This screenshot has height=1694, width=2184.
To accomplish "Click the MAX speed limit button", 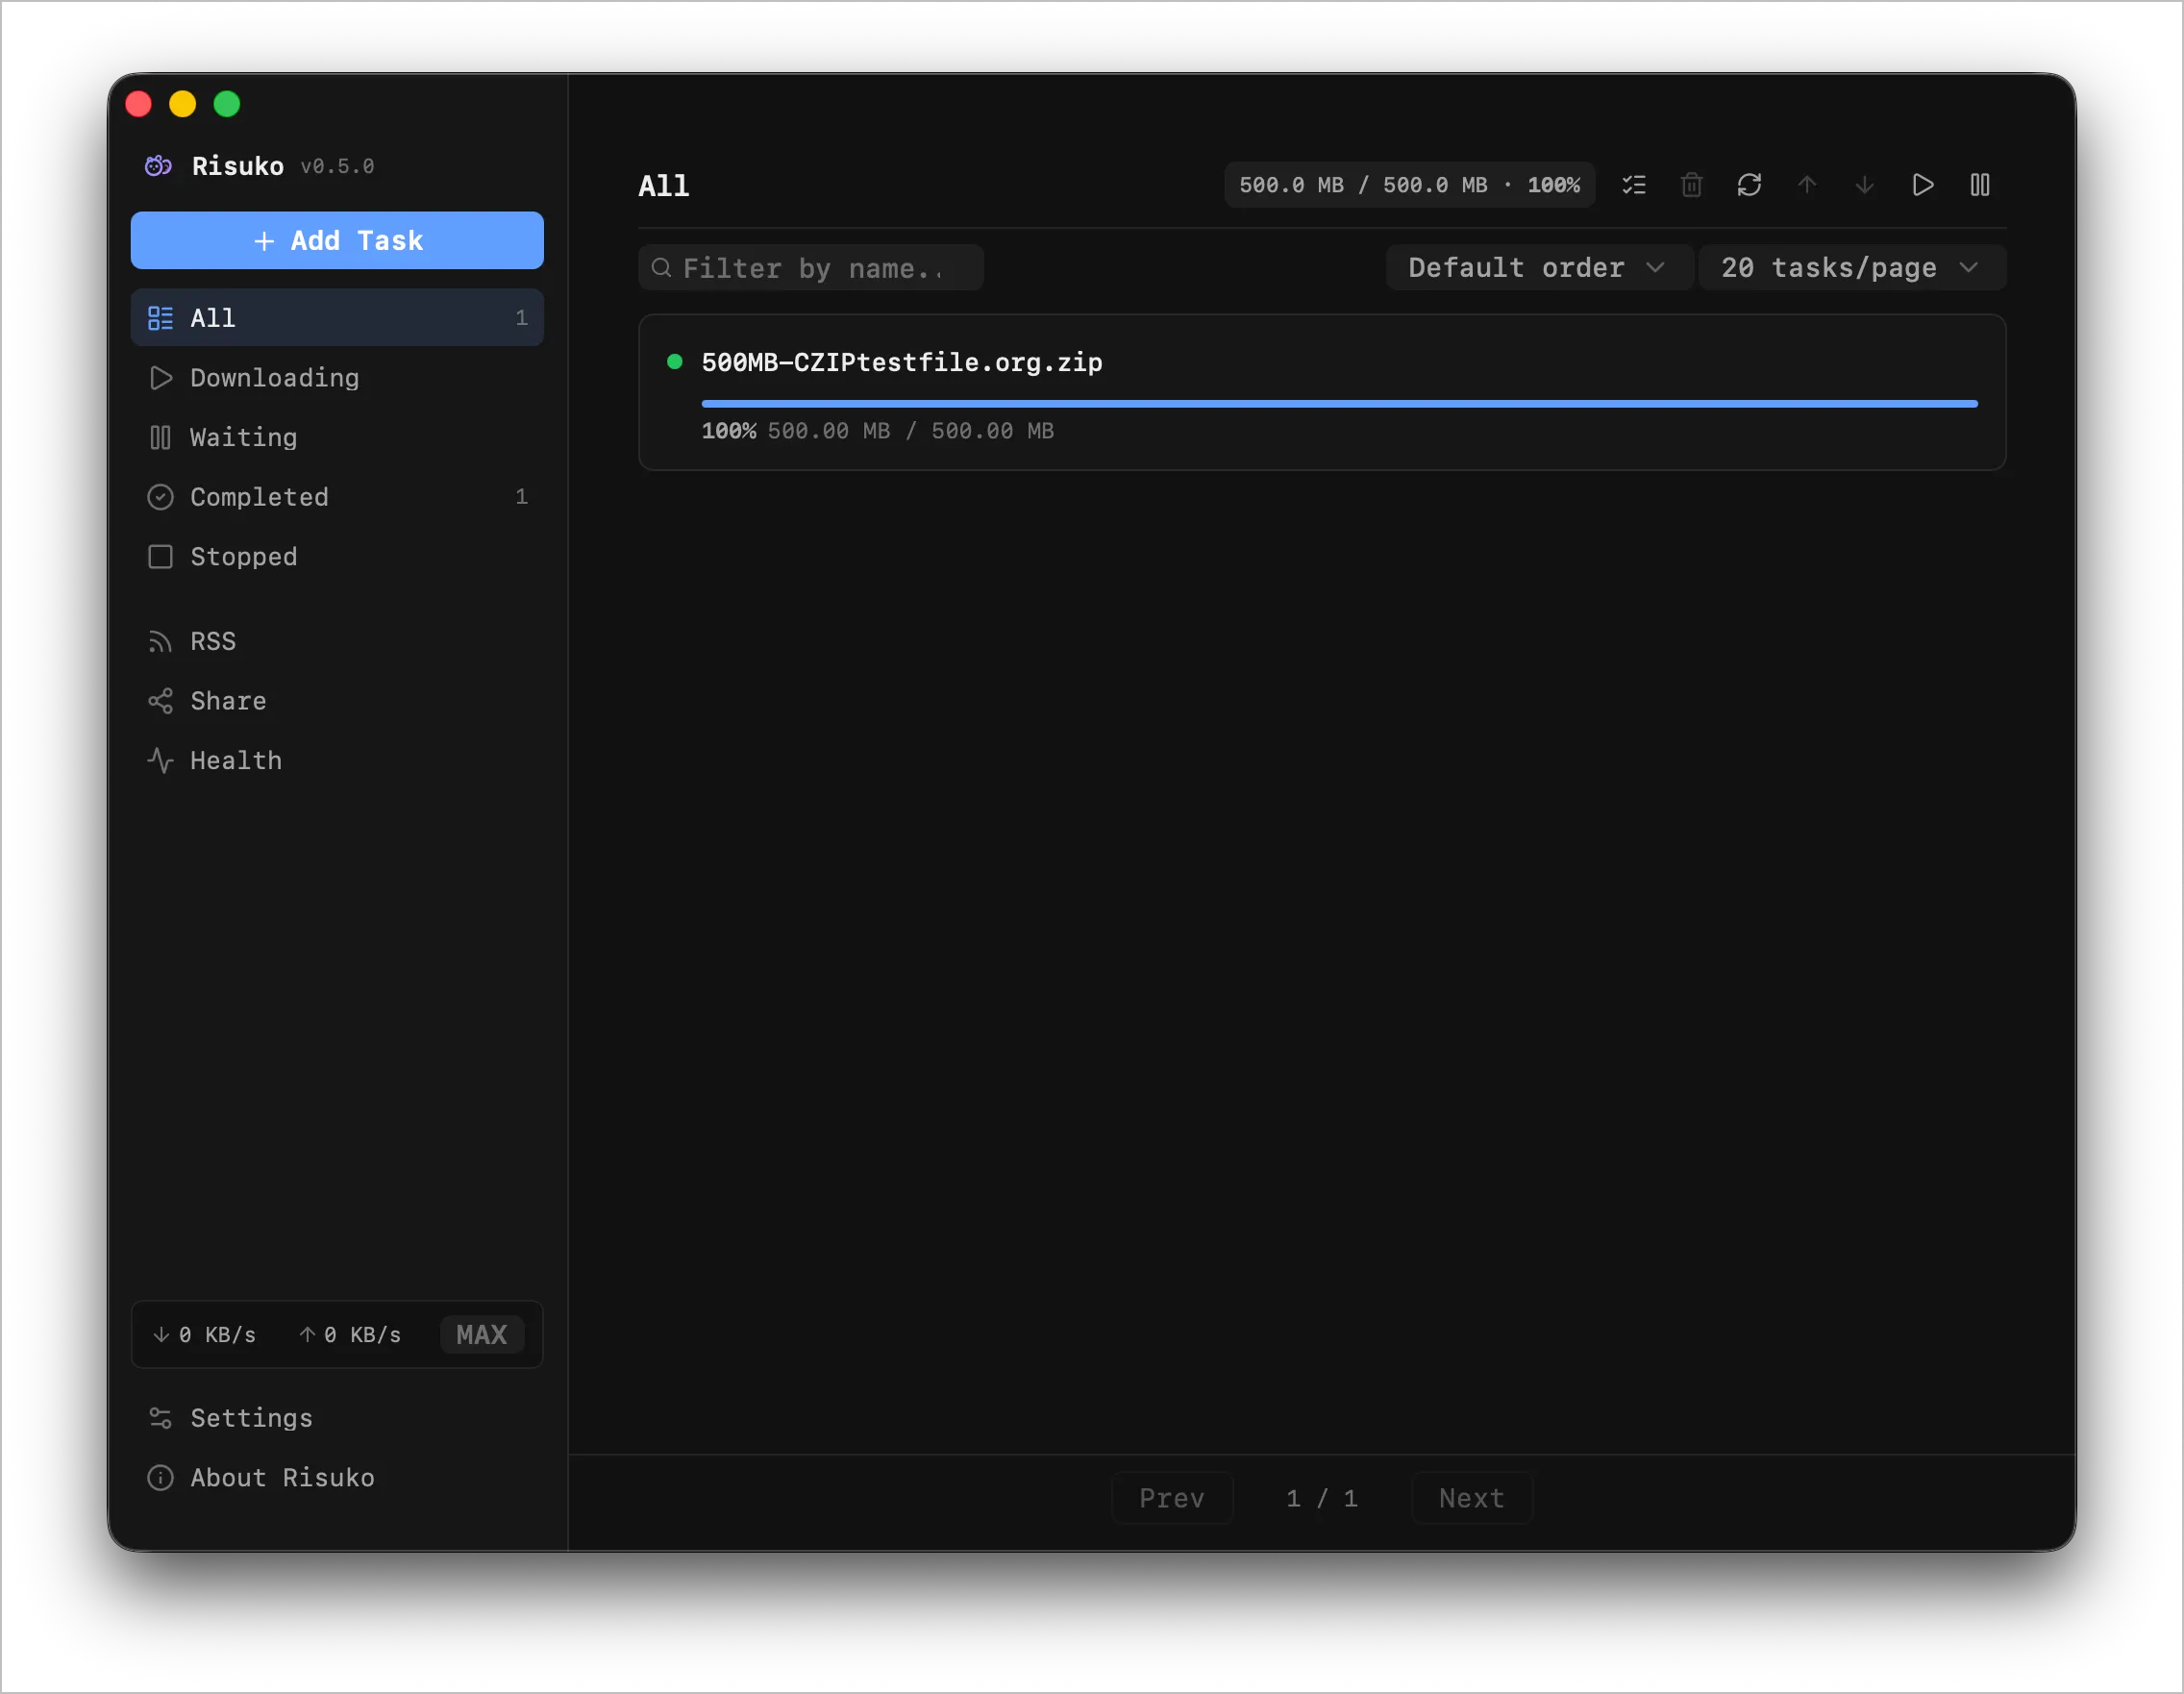I will click(x=482, y=1335).
